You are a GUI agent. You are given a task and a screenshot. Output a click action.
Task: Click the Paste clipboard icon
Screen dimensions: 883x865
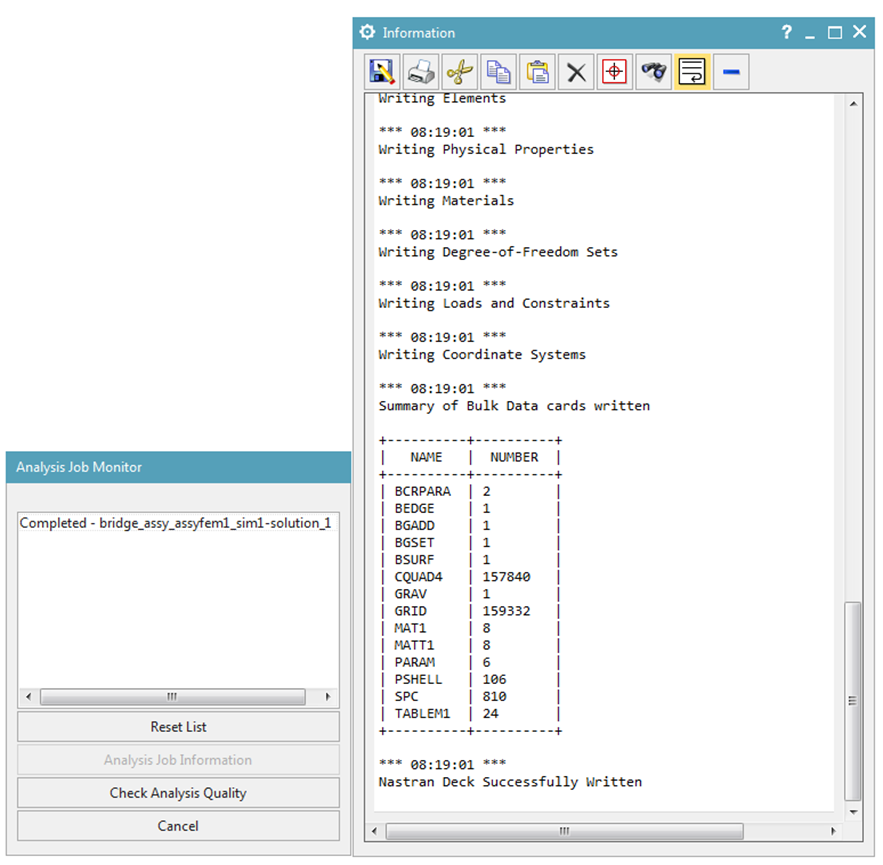(537, 72)
